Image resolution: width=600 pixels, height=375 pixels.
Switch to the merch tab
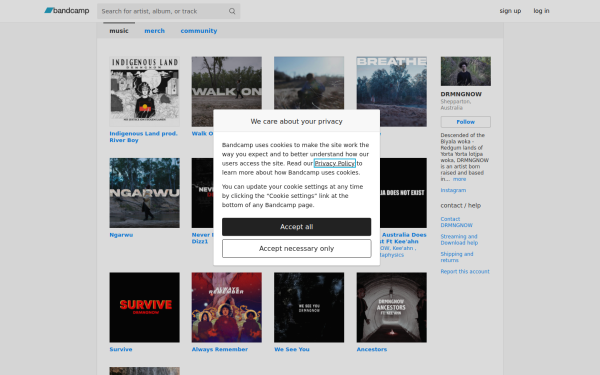coord(154,31)
